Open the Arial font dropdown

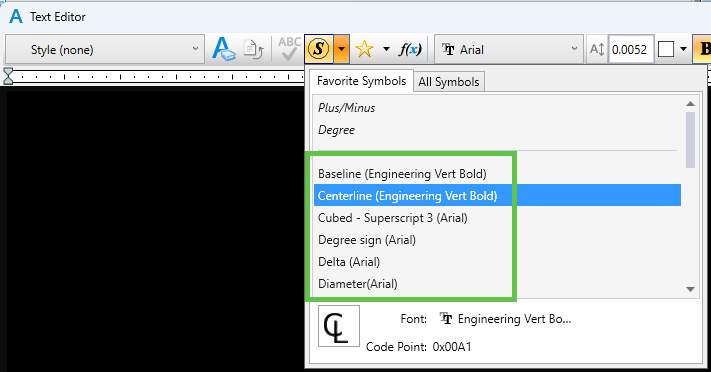509,49
